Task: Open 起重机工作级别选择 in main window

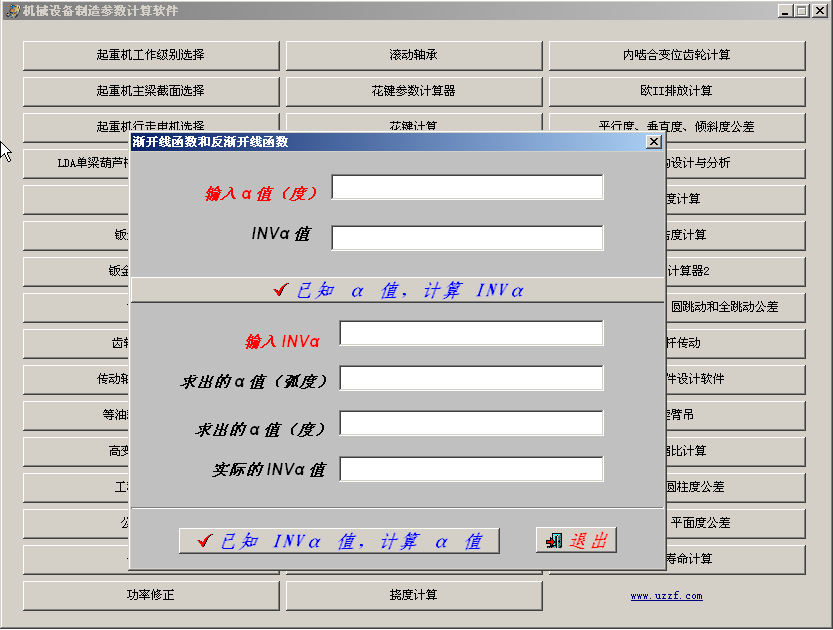Action: point(151,55)
